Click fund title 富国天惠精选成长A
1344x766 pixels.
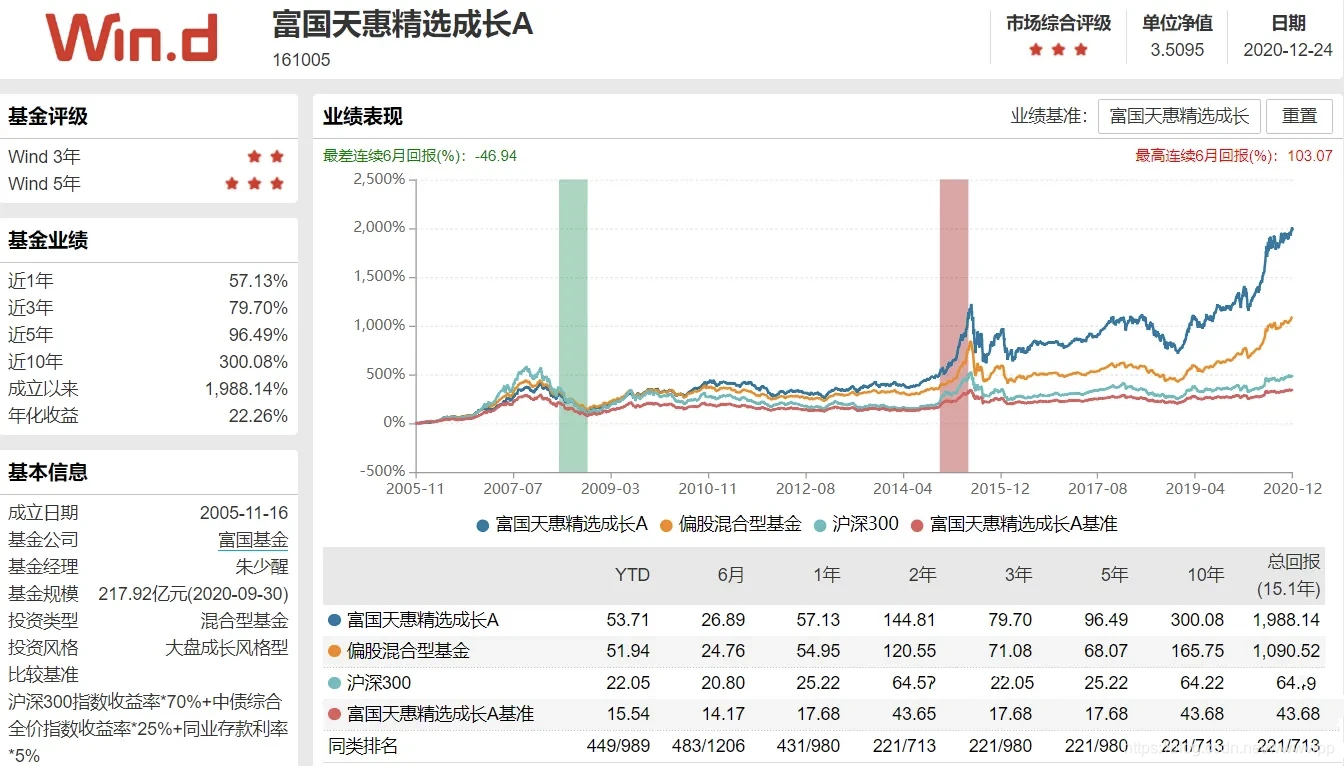click(x=402, y=25)
